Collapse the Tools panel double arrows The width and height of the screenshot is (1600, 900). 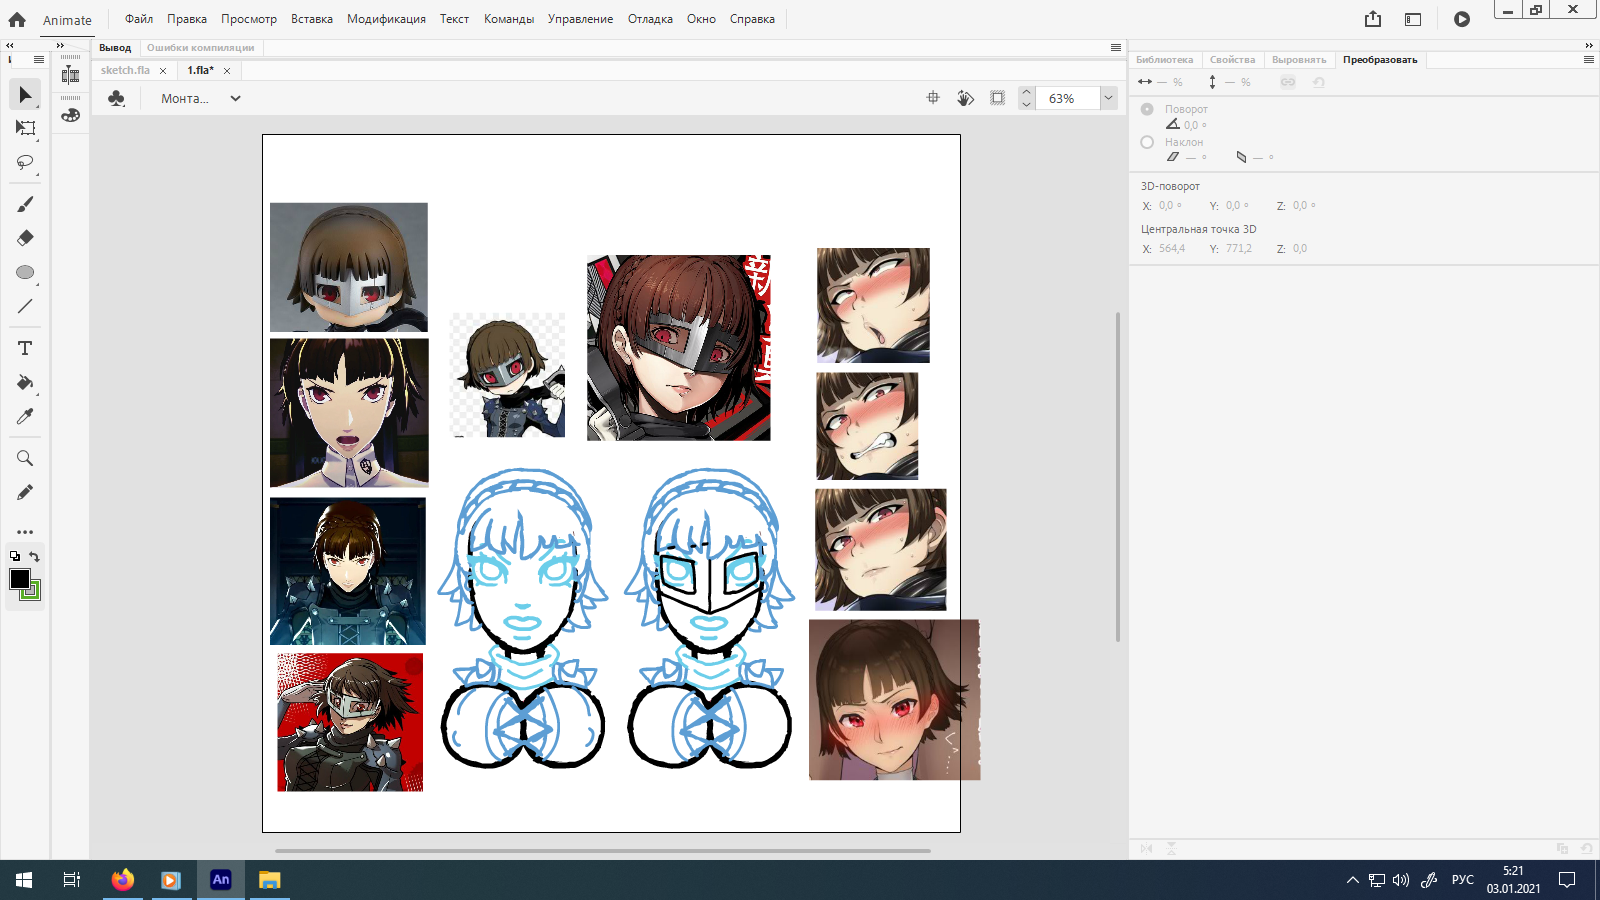[10, 45]
